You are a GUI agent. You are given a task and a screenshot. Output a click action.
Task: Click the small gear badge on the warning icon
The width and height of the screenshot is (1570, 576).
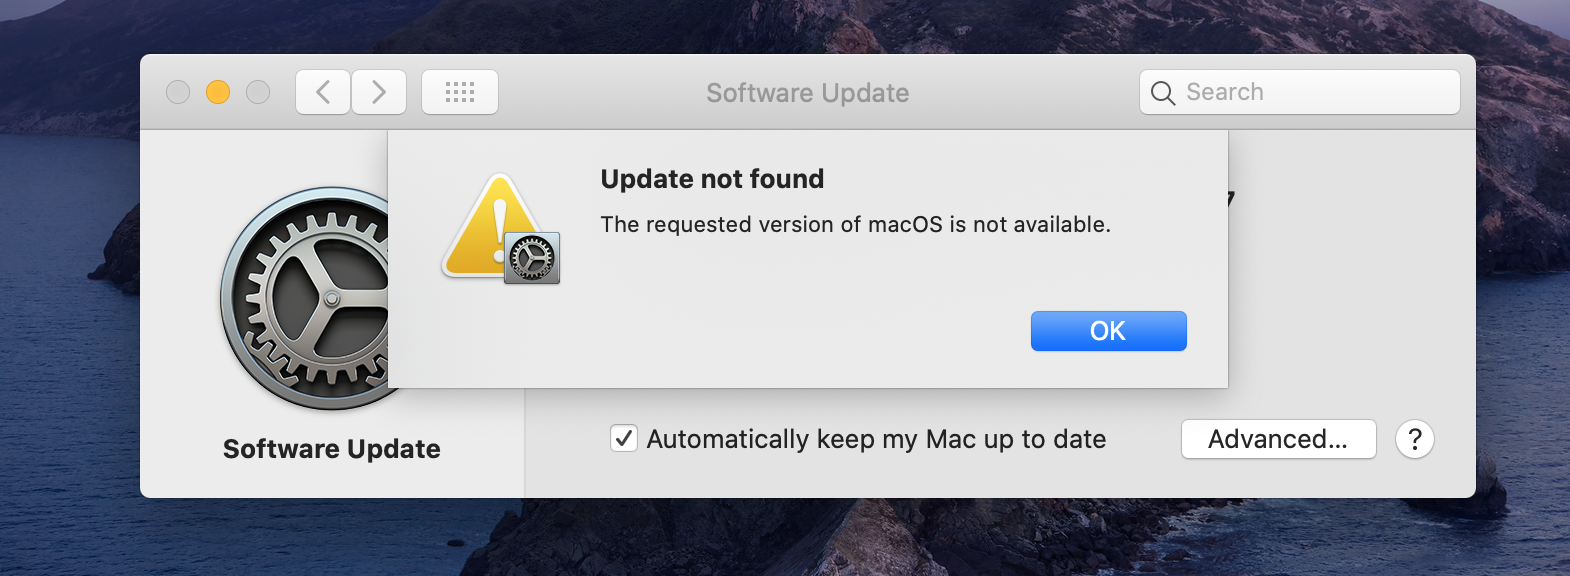[x=532, y=259]
